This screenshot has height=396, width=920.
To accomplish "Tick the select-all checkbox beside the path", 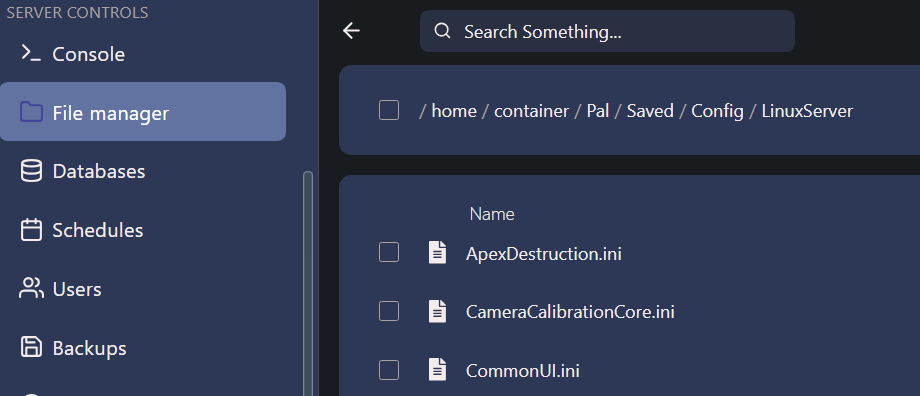I will tap(388, 110).
